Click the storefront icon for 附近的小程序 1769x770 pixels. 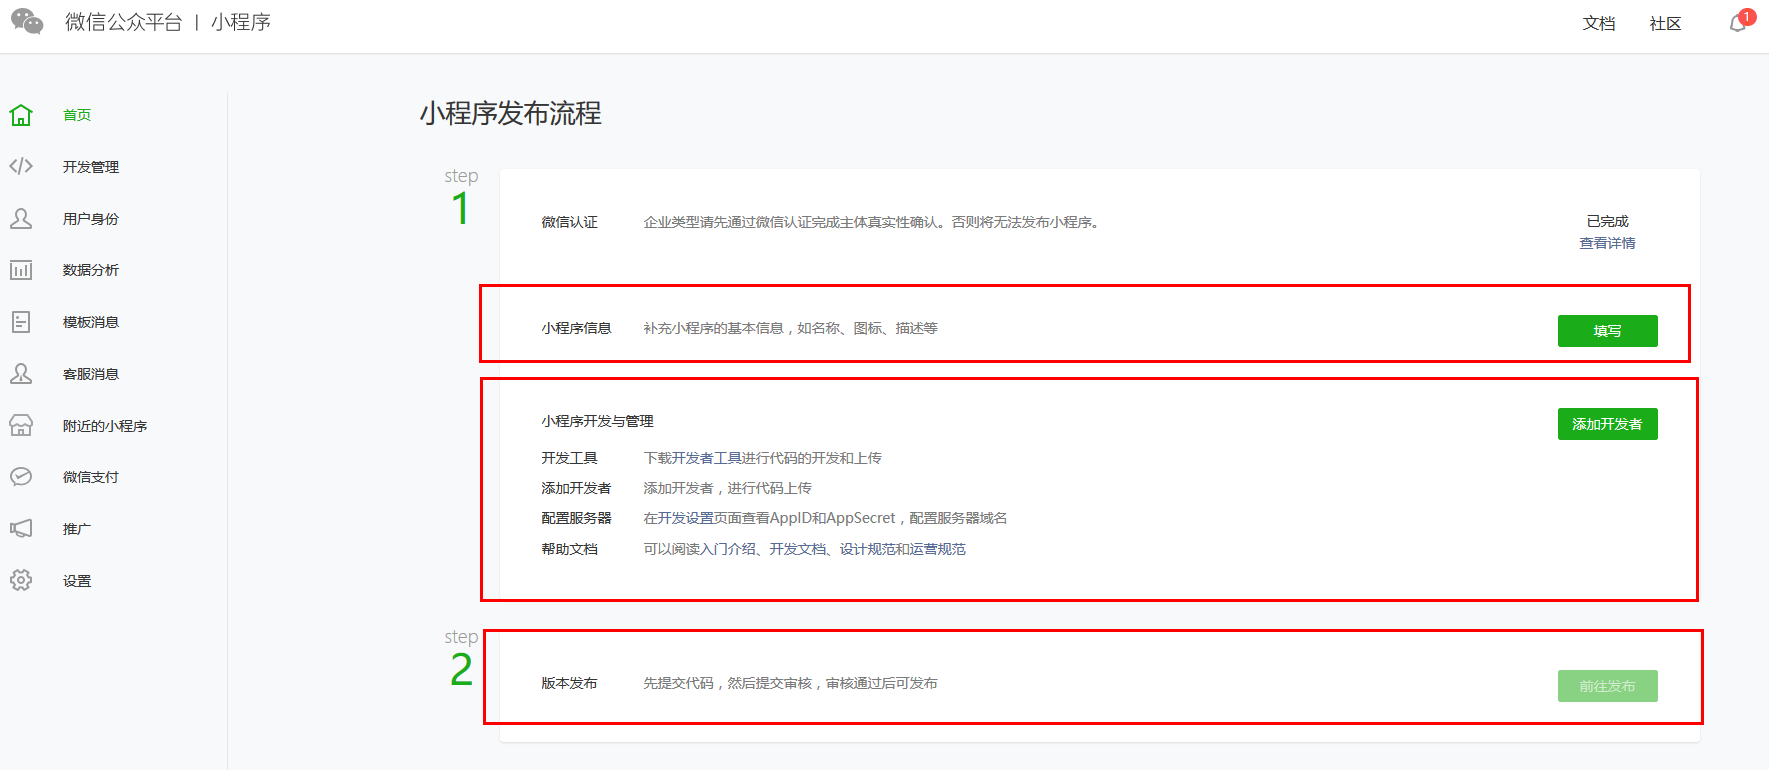pos(21,425)
